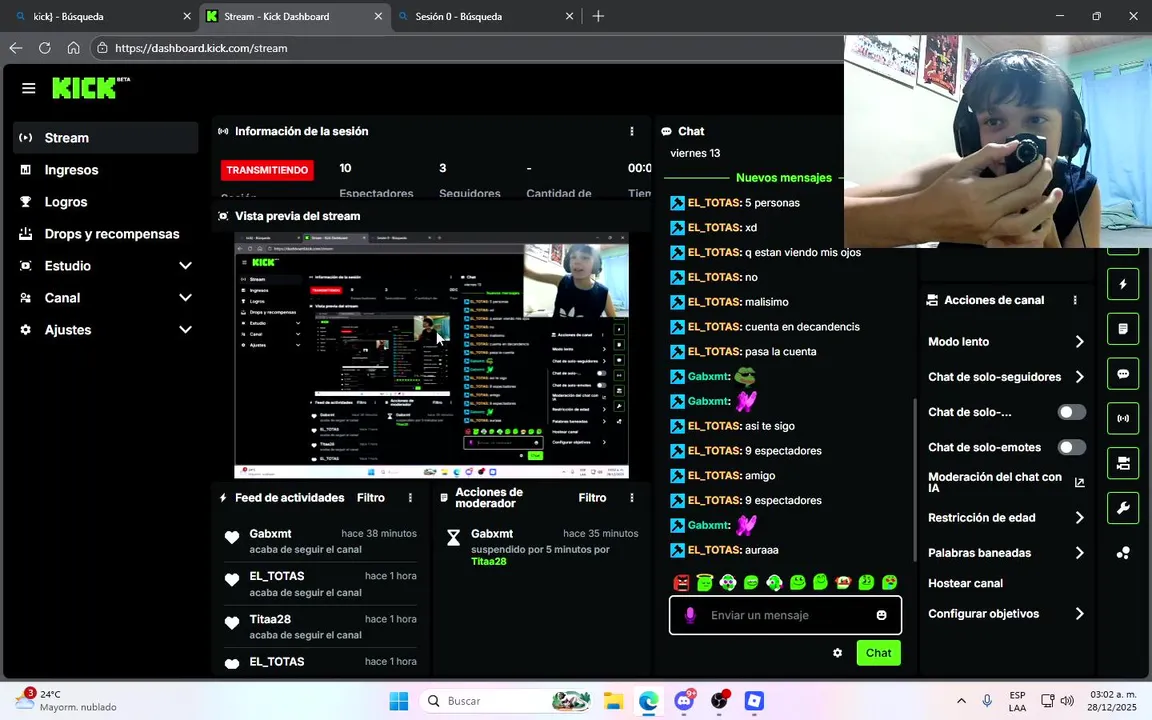Send message with green Chat button

[x=879, y=652]
